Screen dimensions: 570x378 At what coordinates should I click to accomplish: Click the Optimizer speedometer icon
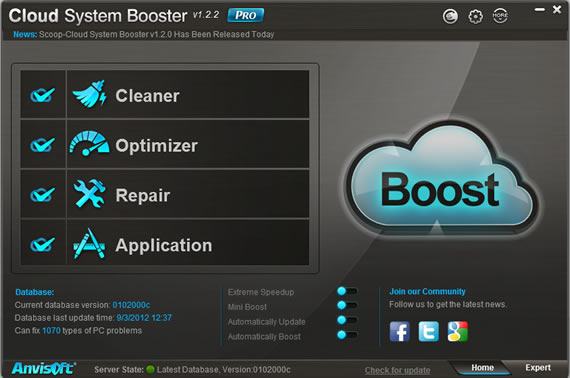pos(89,144)
